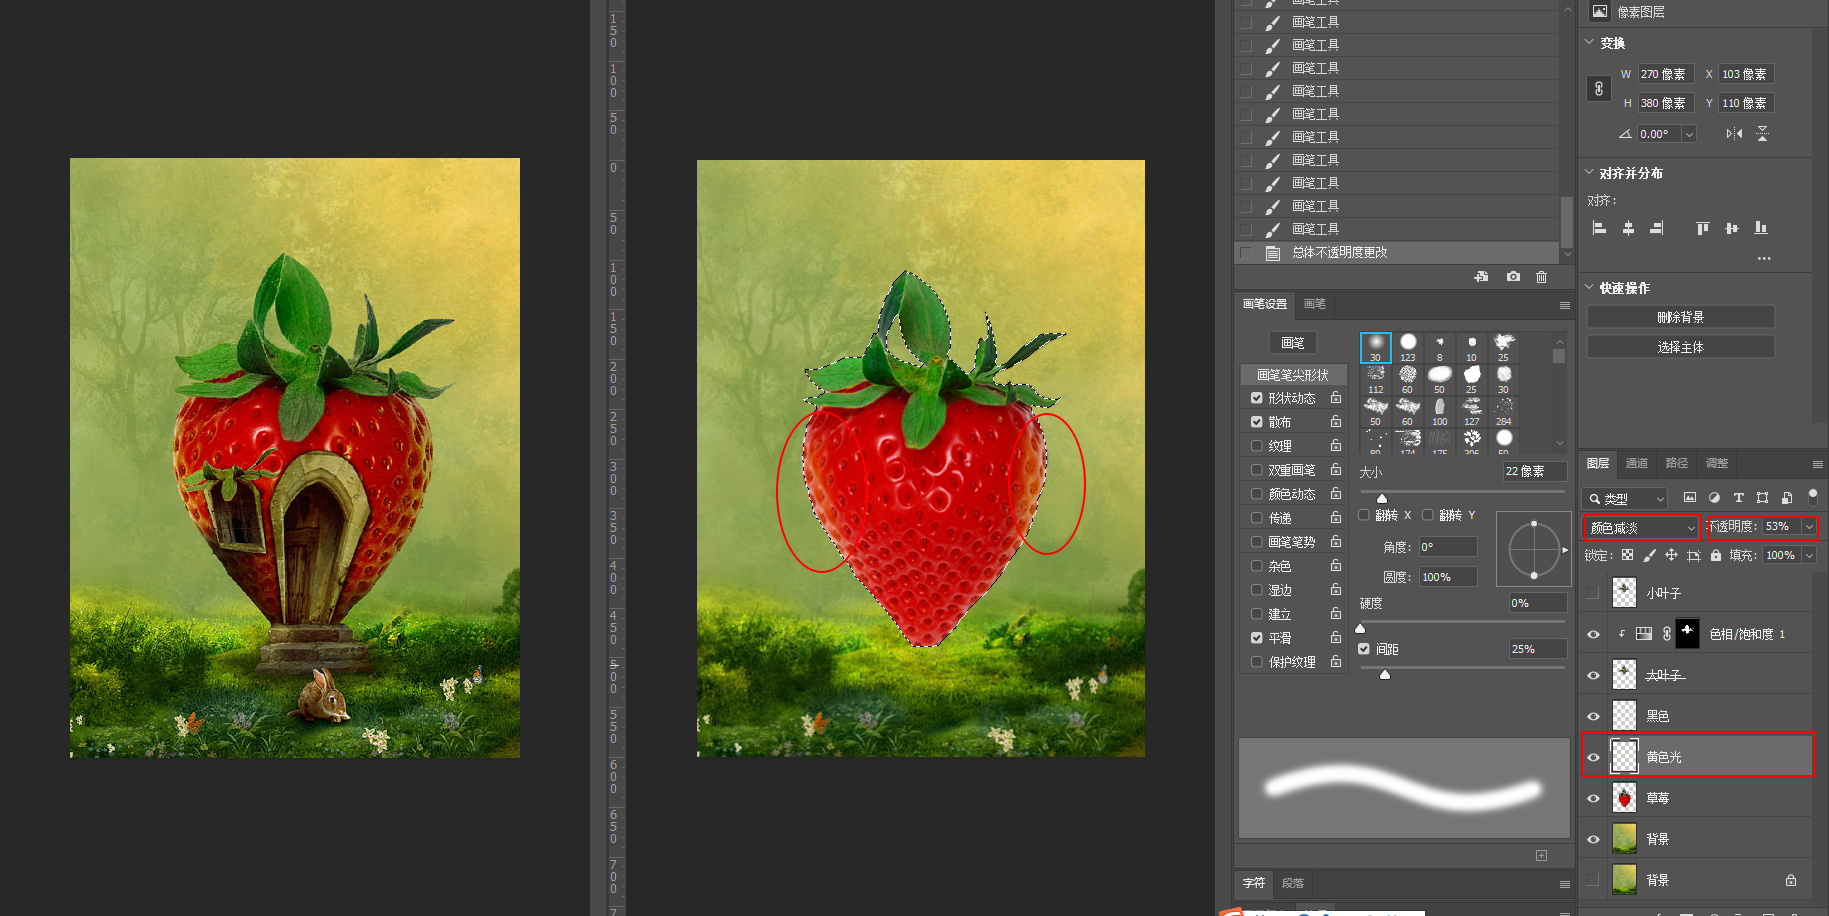Click the trash icon in History panel

(x=1541, y=277)
